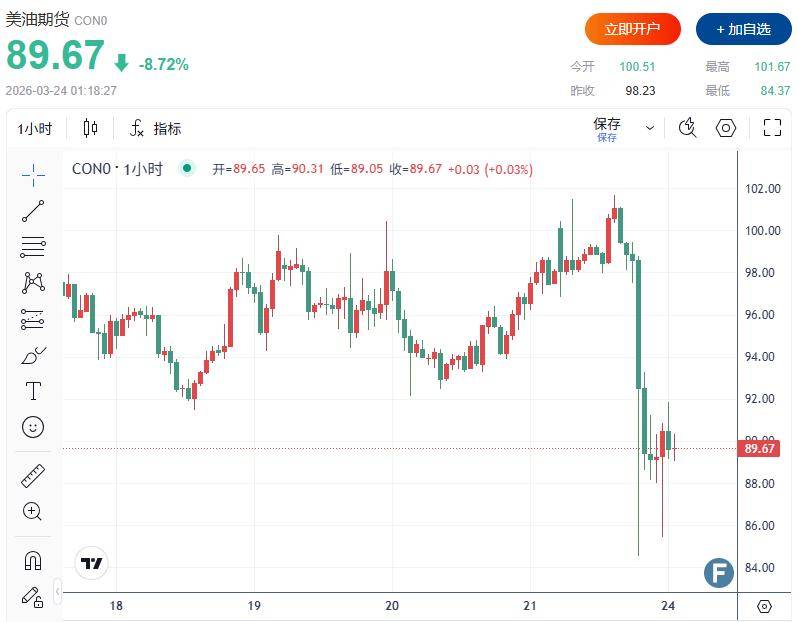Activate the zoom in tool
Screen dimensions: 799x622
coord(33,511)
